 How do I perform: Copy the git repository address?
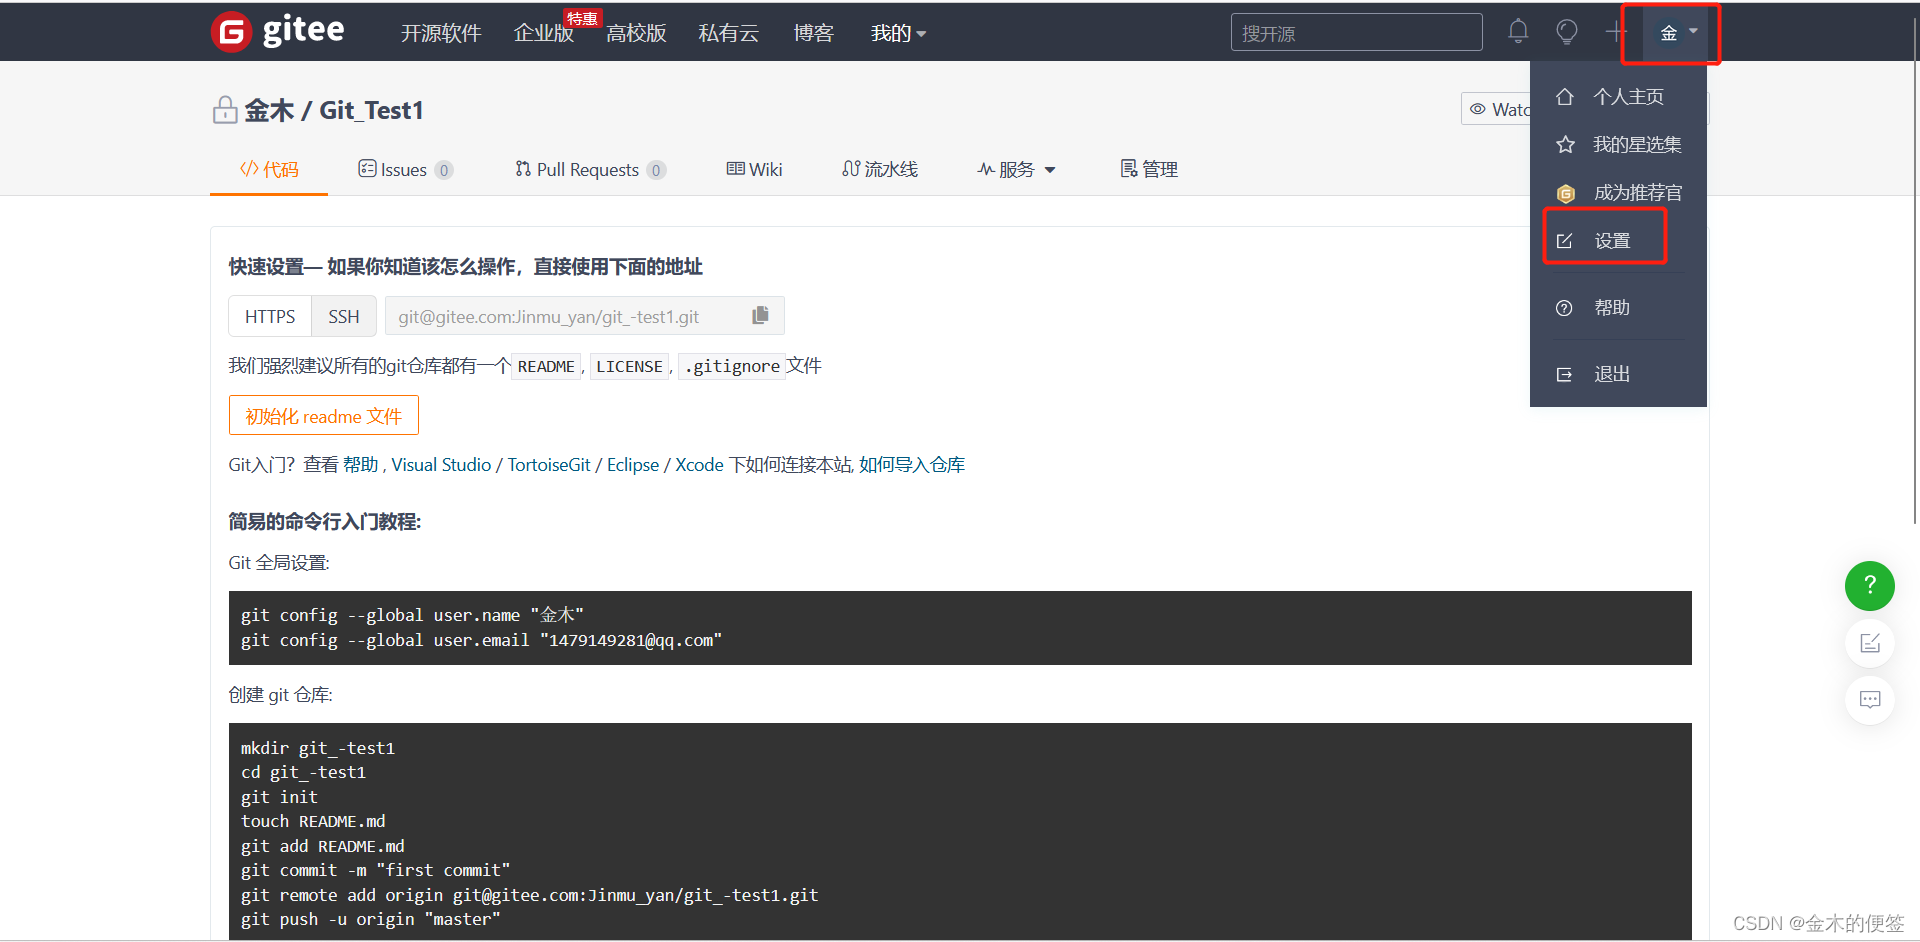(760, 315)
